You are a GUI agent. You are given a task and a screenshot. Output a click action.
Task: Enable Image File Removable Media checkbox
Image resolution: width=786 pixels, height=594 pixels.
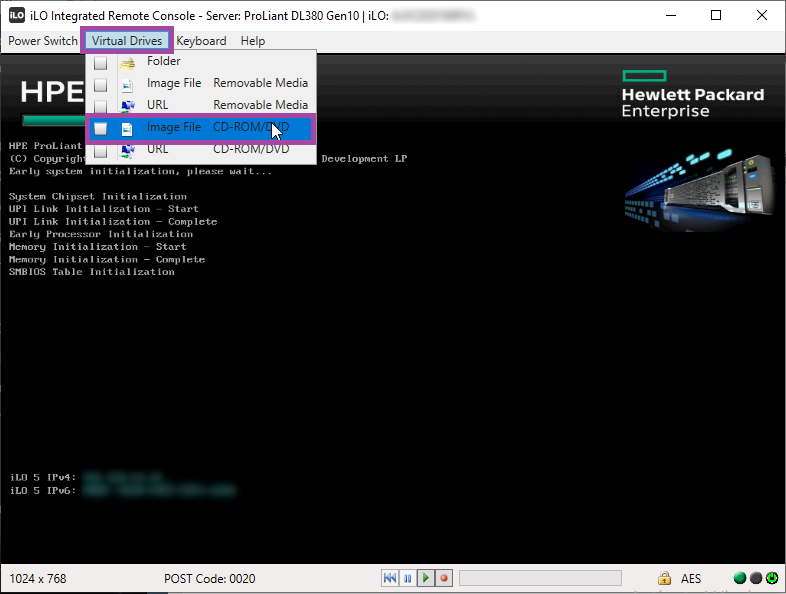(x=101, y=84)
